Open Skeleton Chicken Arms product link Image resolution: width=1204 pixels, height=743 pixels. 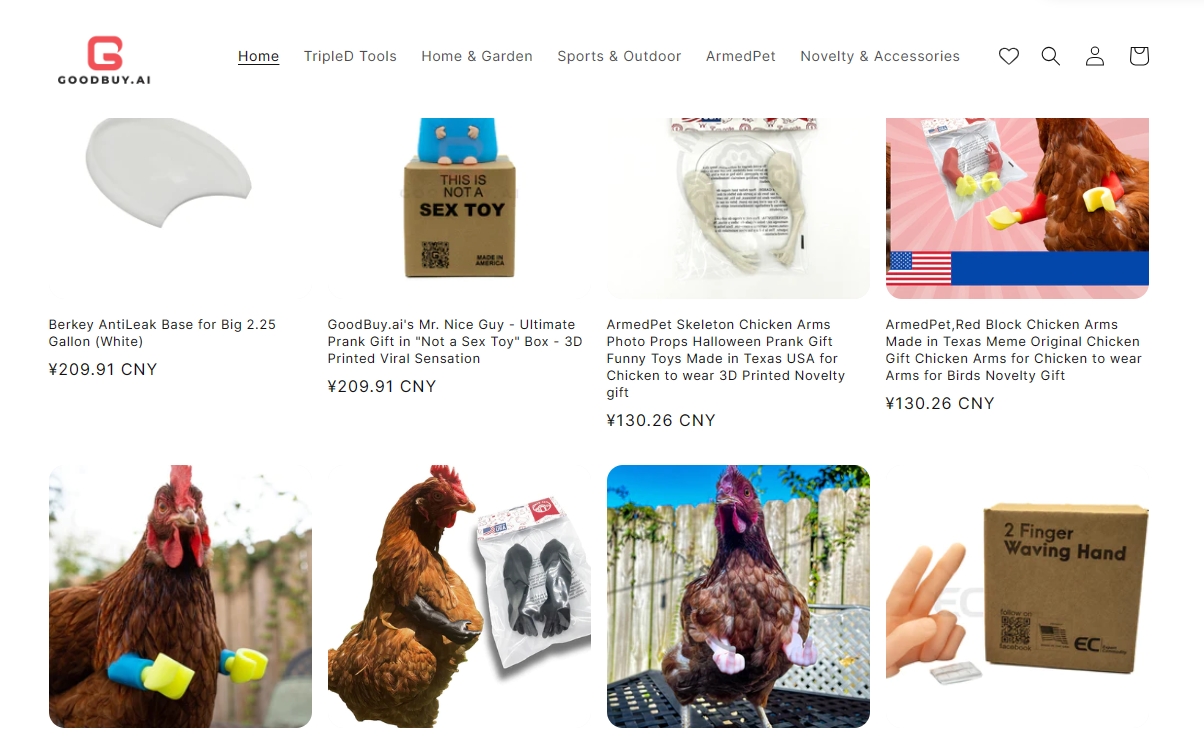[727, 358]
